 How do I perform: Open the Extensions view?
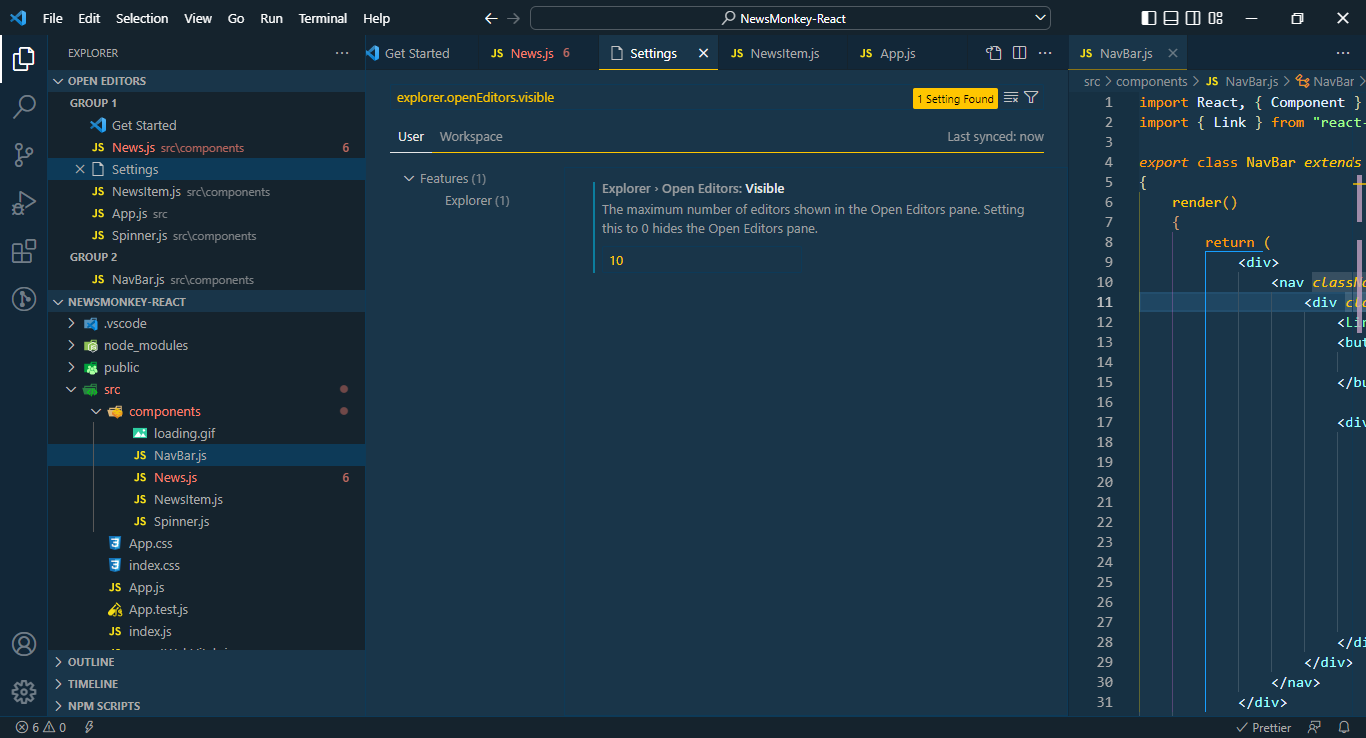pyautogui.click(x=24, y=251)
